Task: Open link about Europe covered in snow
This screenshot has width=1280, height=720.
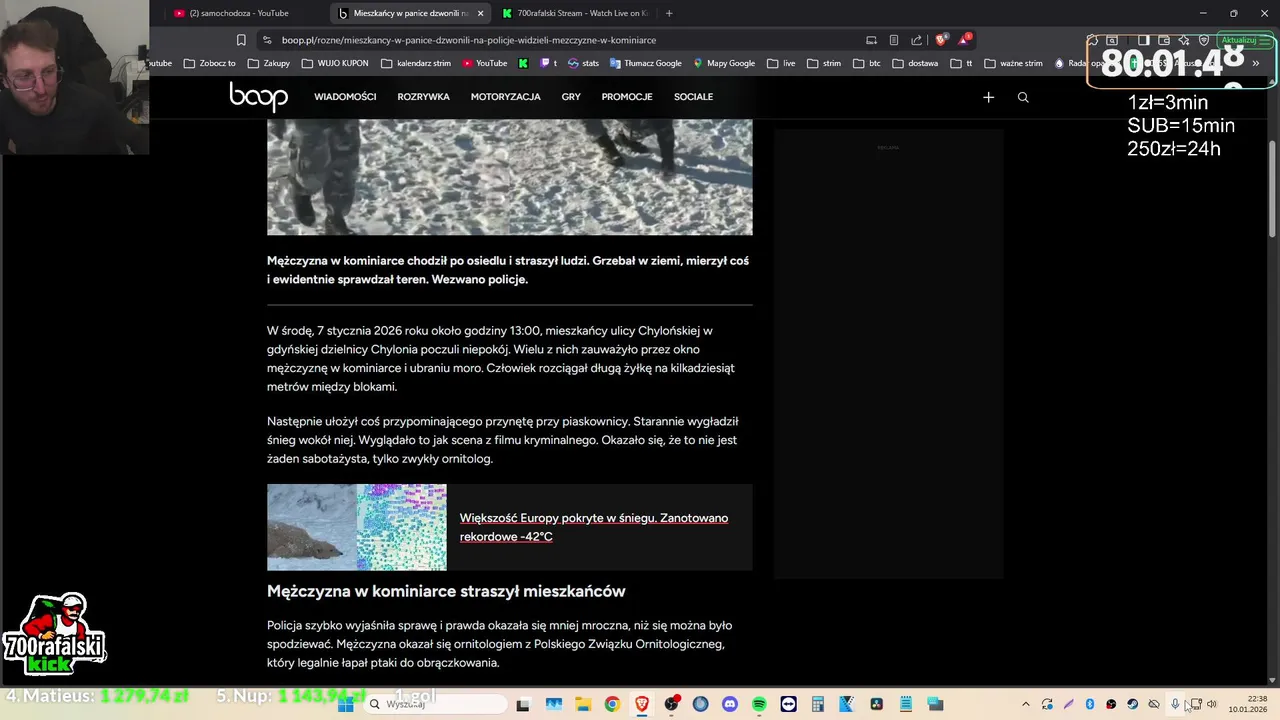Action: tap(594, 527)
